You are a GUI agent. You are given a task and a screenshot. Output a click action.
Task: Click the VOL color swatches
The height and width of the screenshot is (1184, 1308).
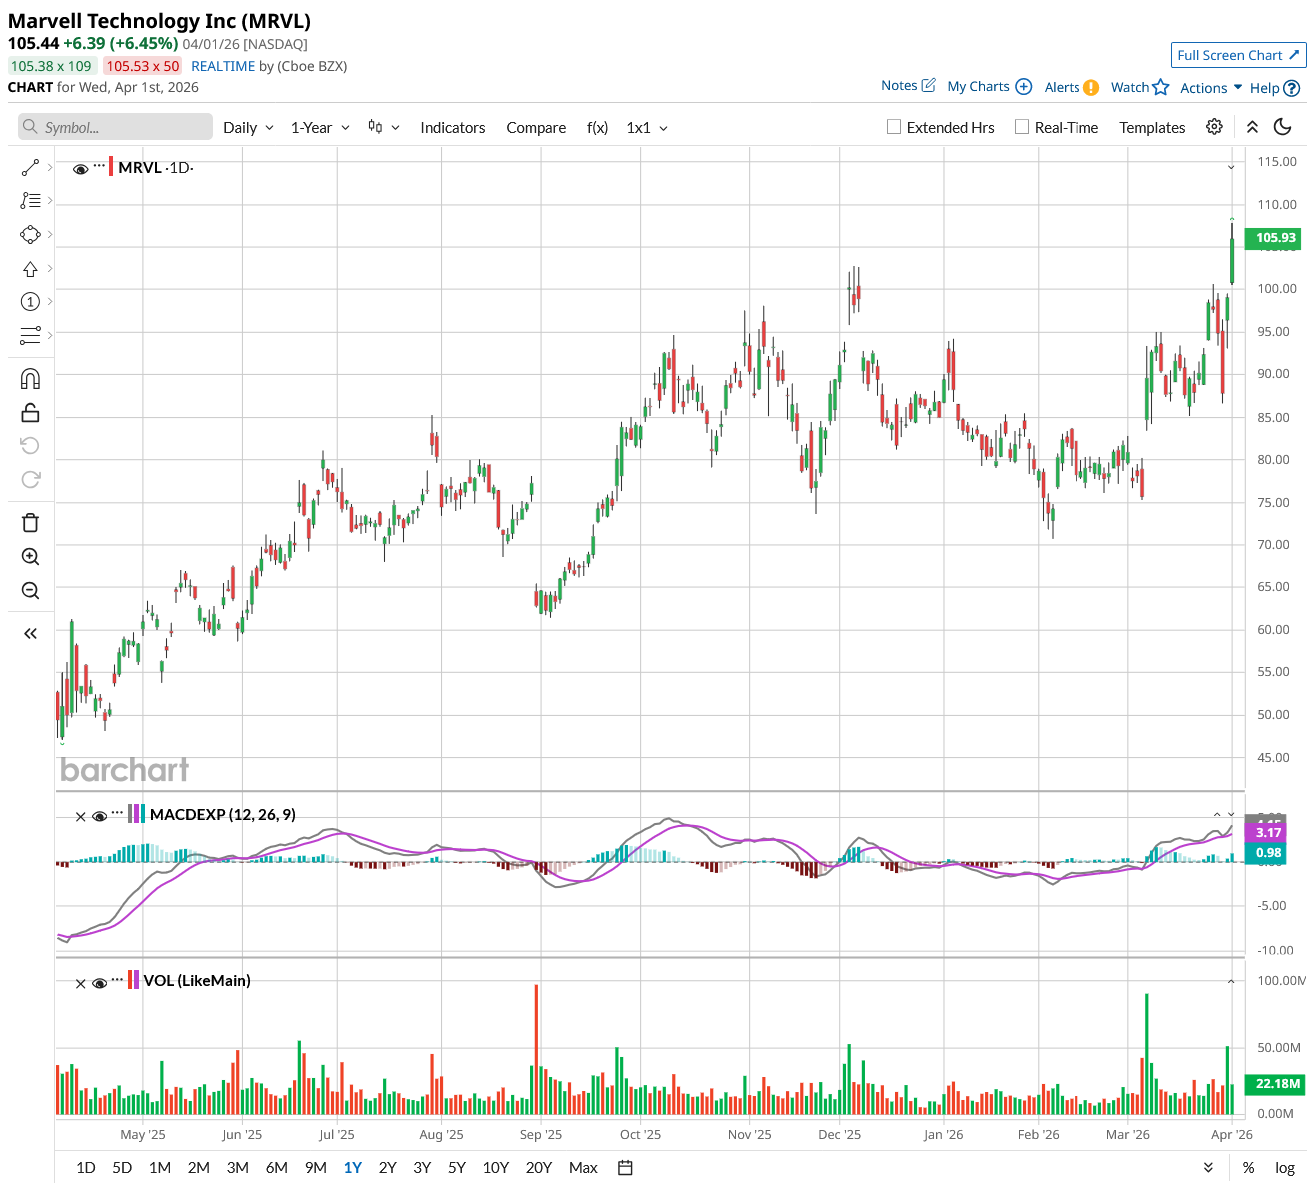[134, 980]
